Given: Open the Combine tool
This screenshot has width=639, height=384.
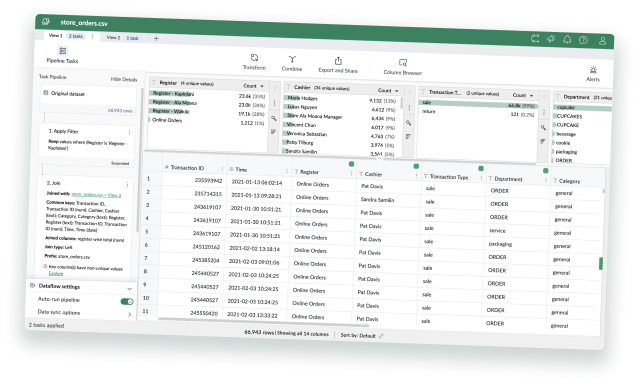Looking at the screenshot, I should tap(292, 64).
